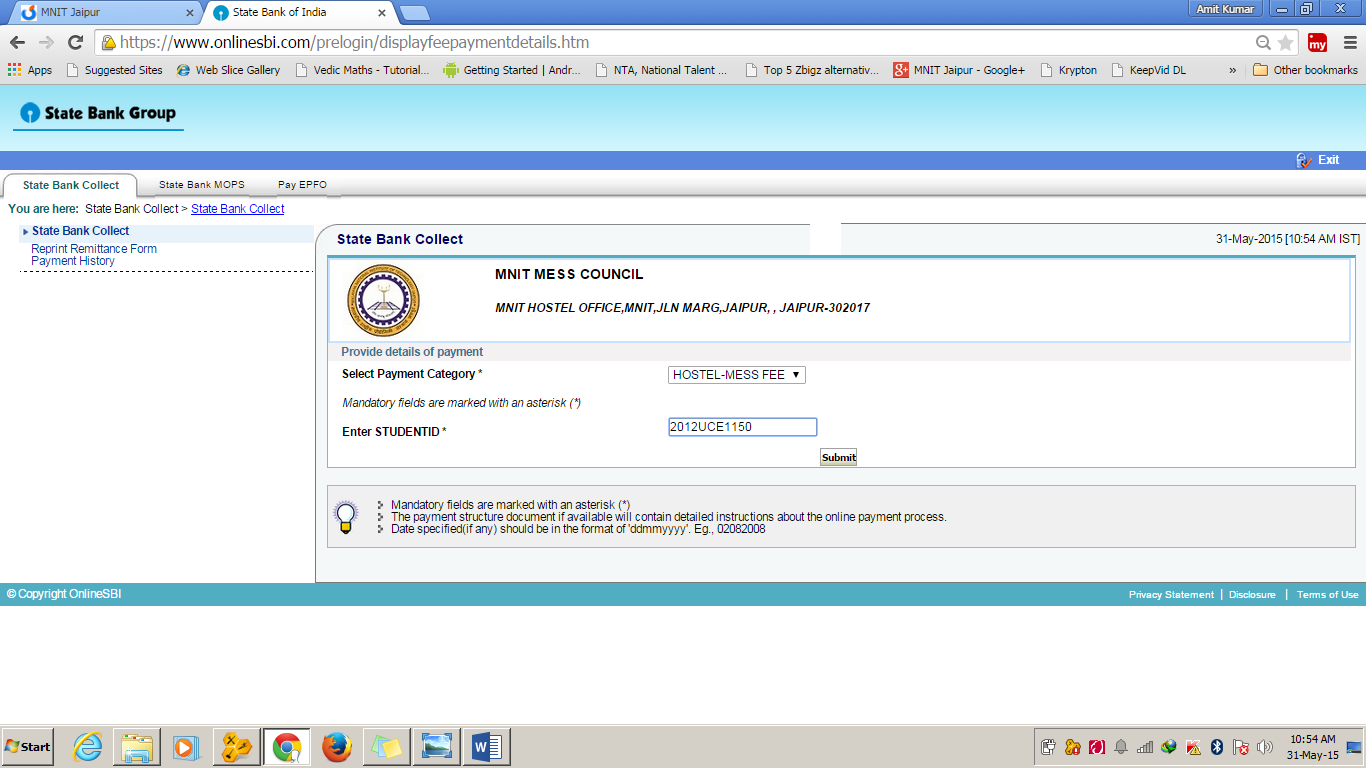Open the Getting Started Android bookmark
This screenshot has width=1366, height=768.
pyautogui.click(x=511, y=70)
